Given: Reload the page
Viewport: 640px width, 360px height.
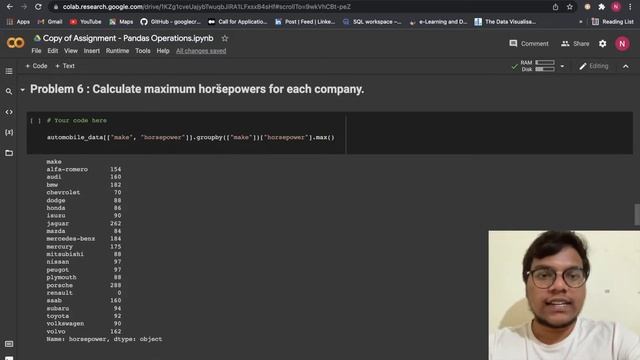Looking at the screenshot, I should click(x=38, y=7).
